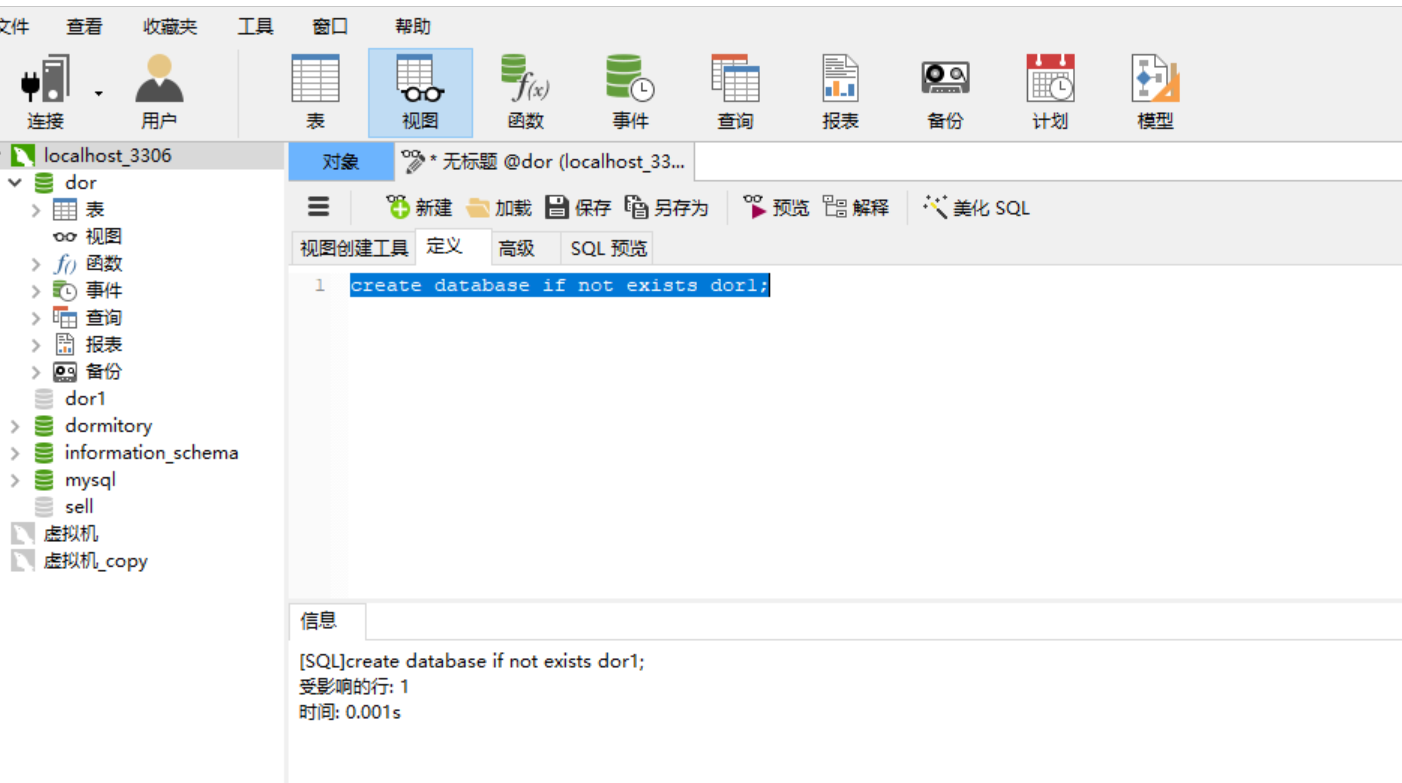Switch to the SQL 预览 tab
The width and height of the screenshot is (1402, 783).
pyautogui.click(x=606, y=247)
